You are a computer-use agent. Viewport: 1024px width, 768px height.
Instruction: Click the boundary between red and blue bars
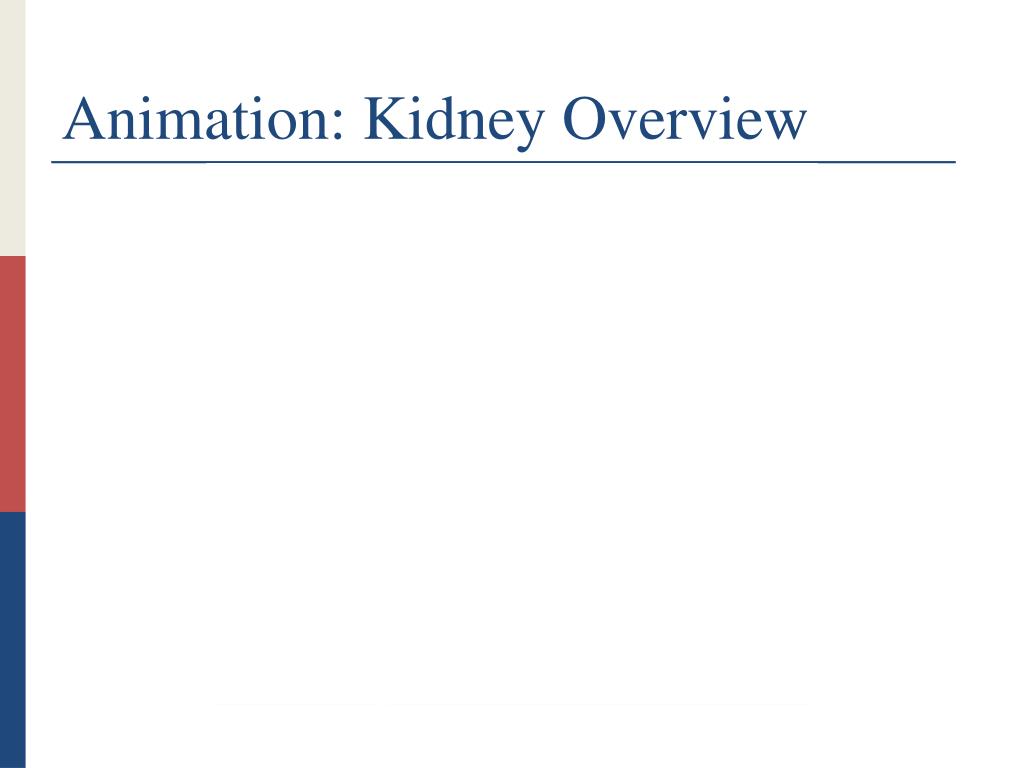click(12, 512)
